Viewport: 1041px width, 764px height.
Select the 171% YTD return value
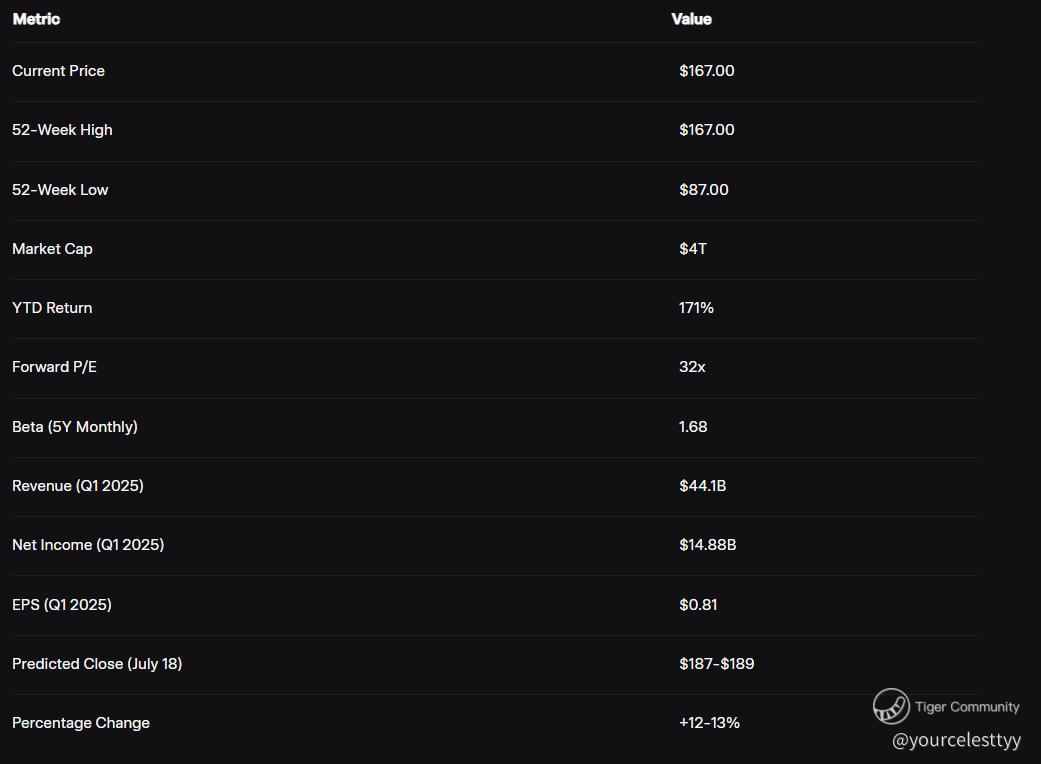tap(696, 308)
